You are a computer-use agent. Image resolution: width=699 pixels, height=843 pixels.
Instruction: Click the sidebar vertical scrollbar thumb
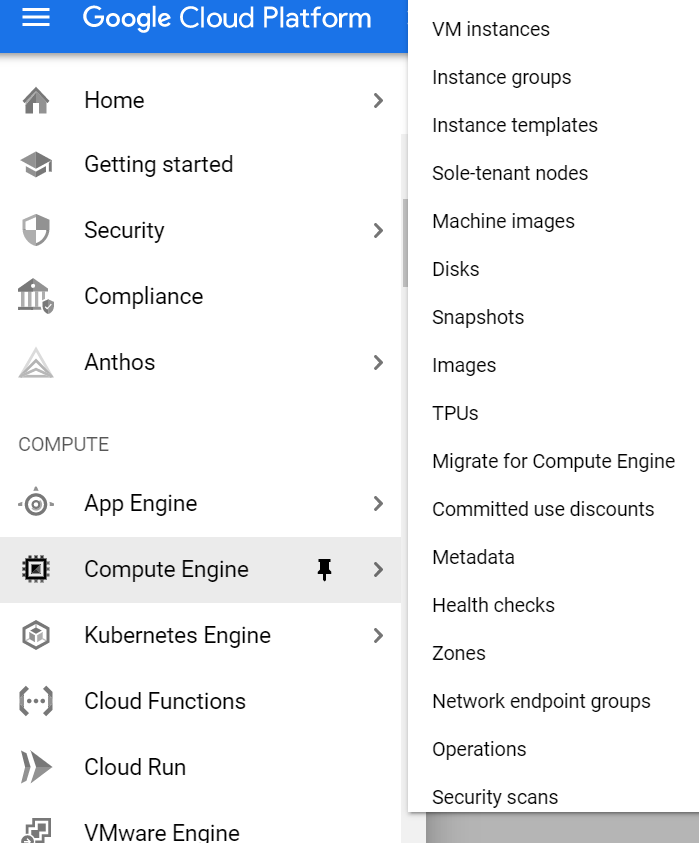[405, 243]
